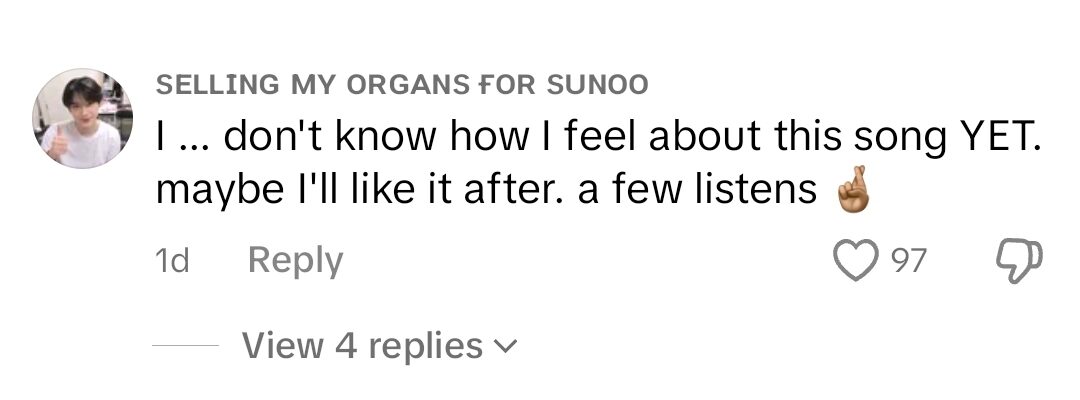The height and width of the screenshot is (400, 1080).
Task: Reply to this comment
Action: point(294,261)
